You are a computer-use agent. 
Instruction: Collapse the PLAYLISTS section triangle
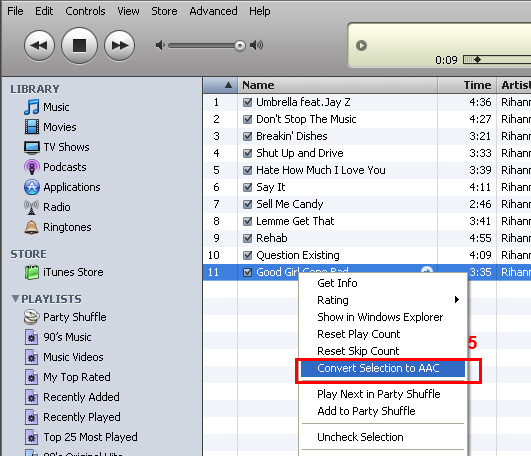(15, 299)
